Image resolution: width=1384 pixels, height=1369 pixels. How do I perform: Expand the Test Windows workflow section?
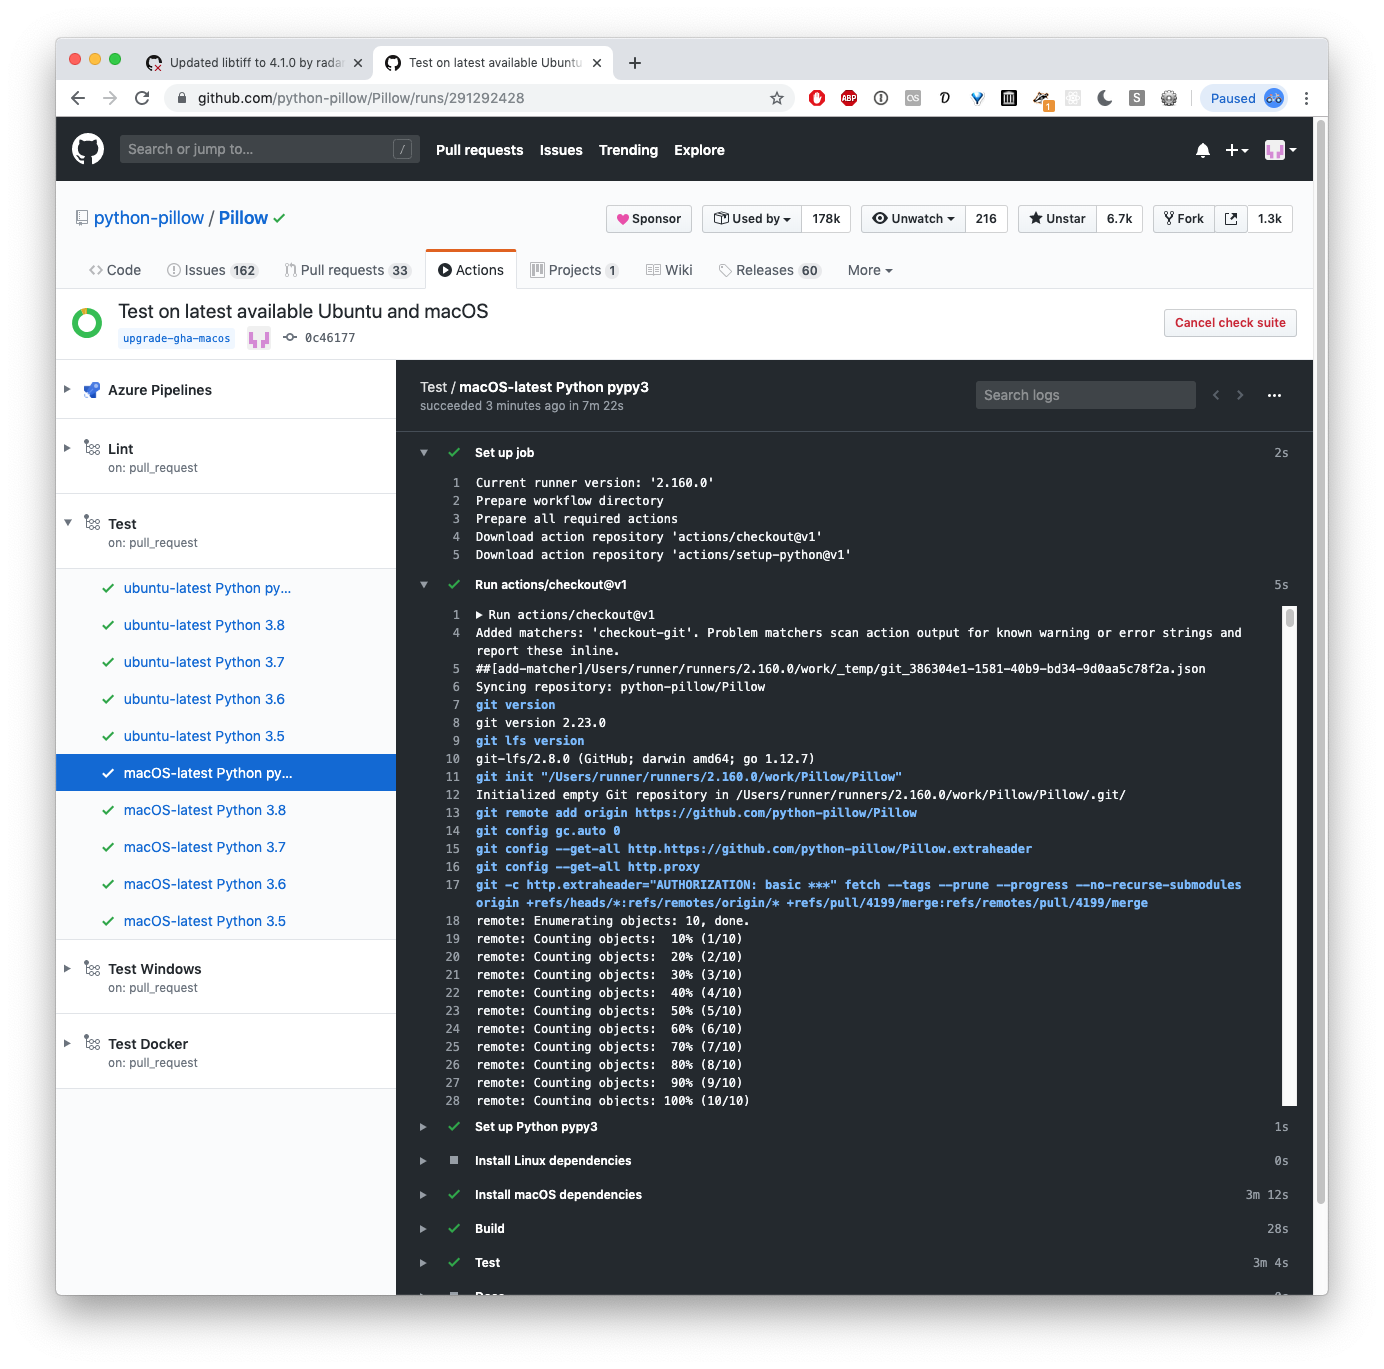pyautogui.click(x=67, y=968)
